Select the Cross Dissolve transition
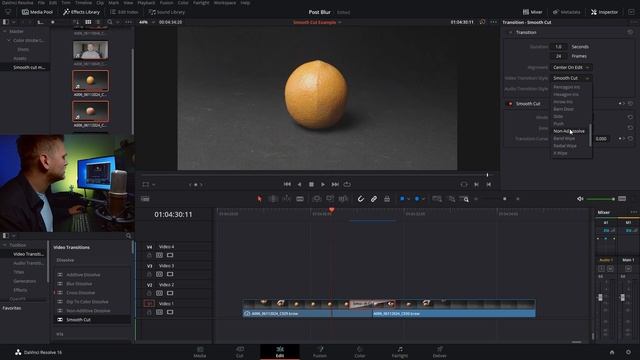The image size is (640, 360). coord(92,293)
